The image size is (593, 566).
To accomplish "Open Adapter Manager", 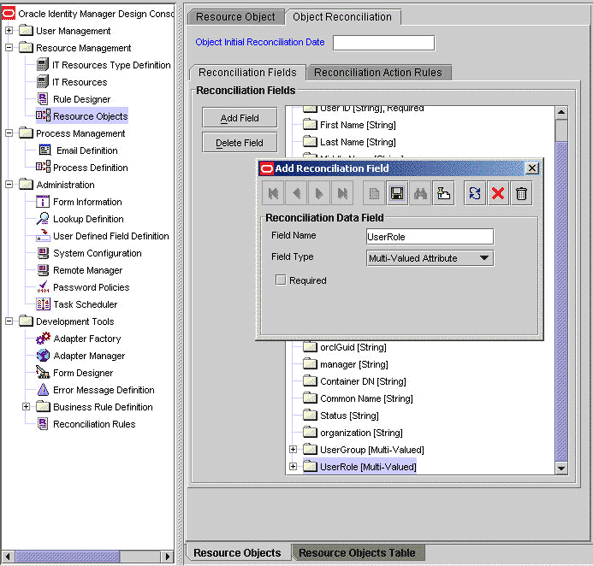I will 89,356.
